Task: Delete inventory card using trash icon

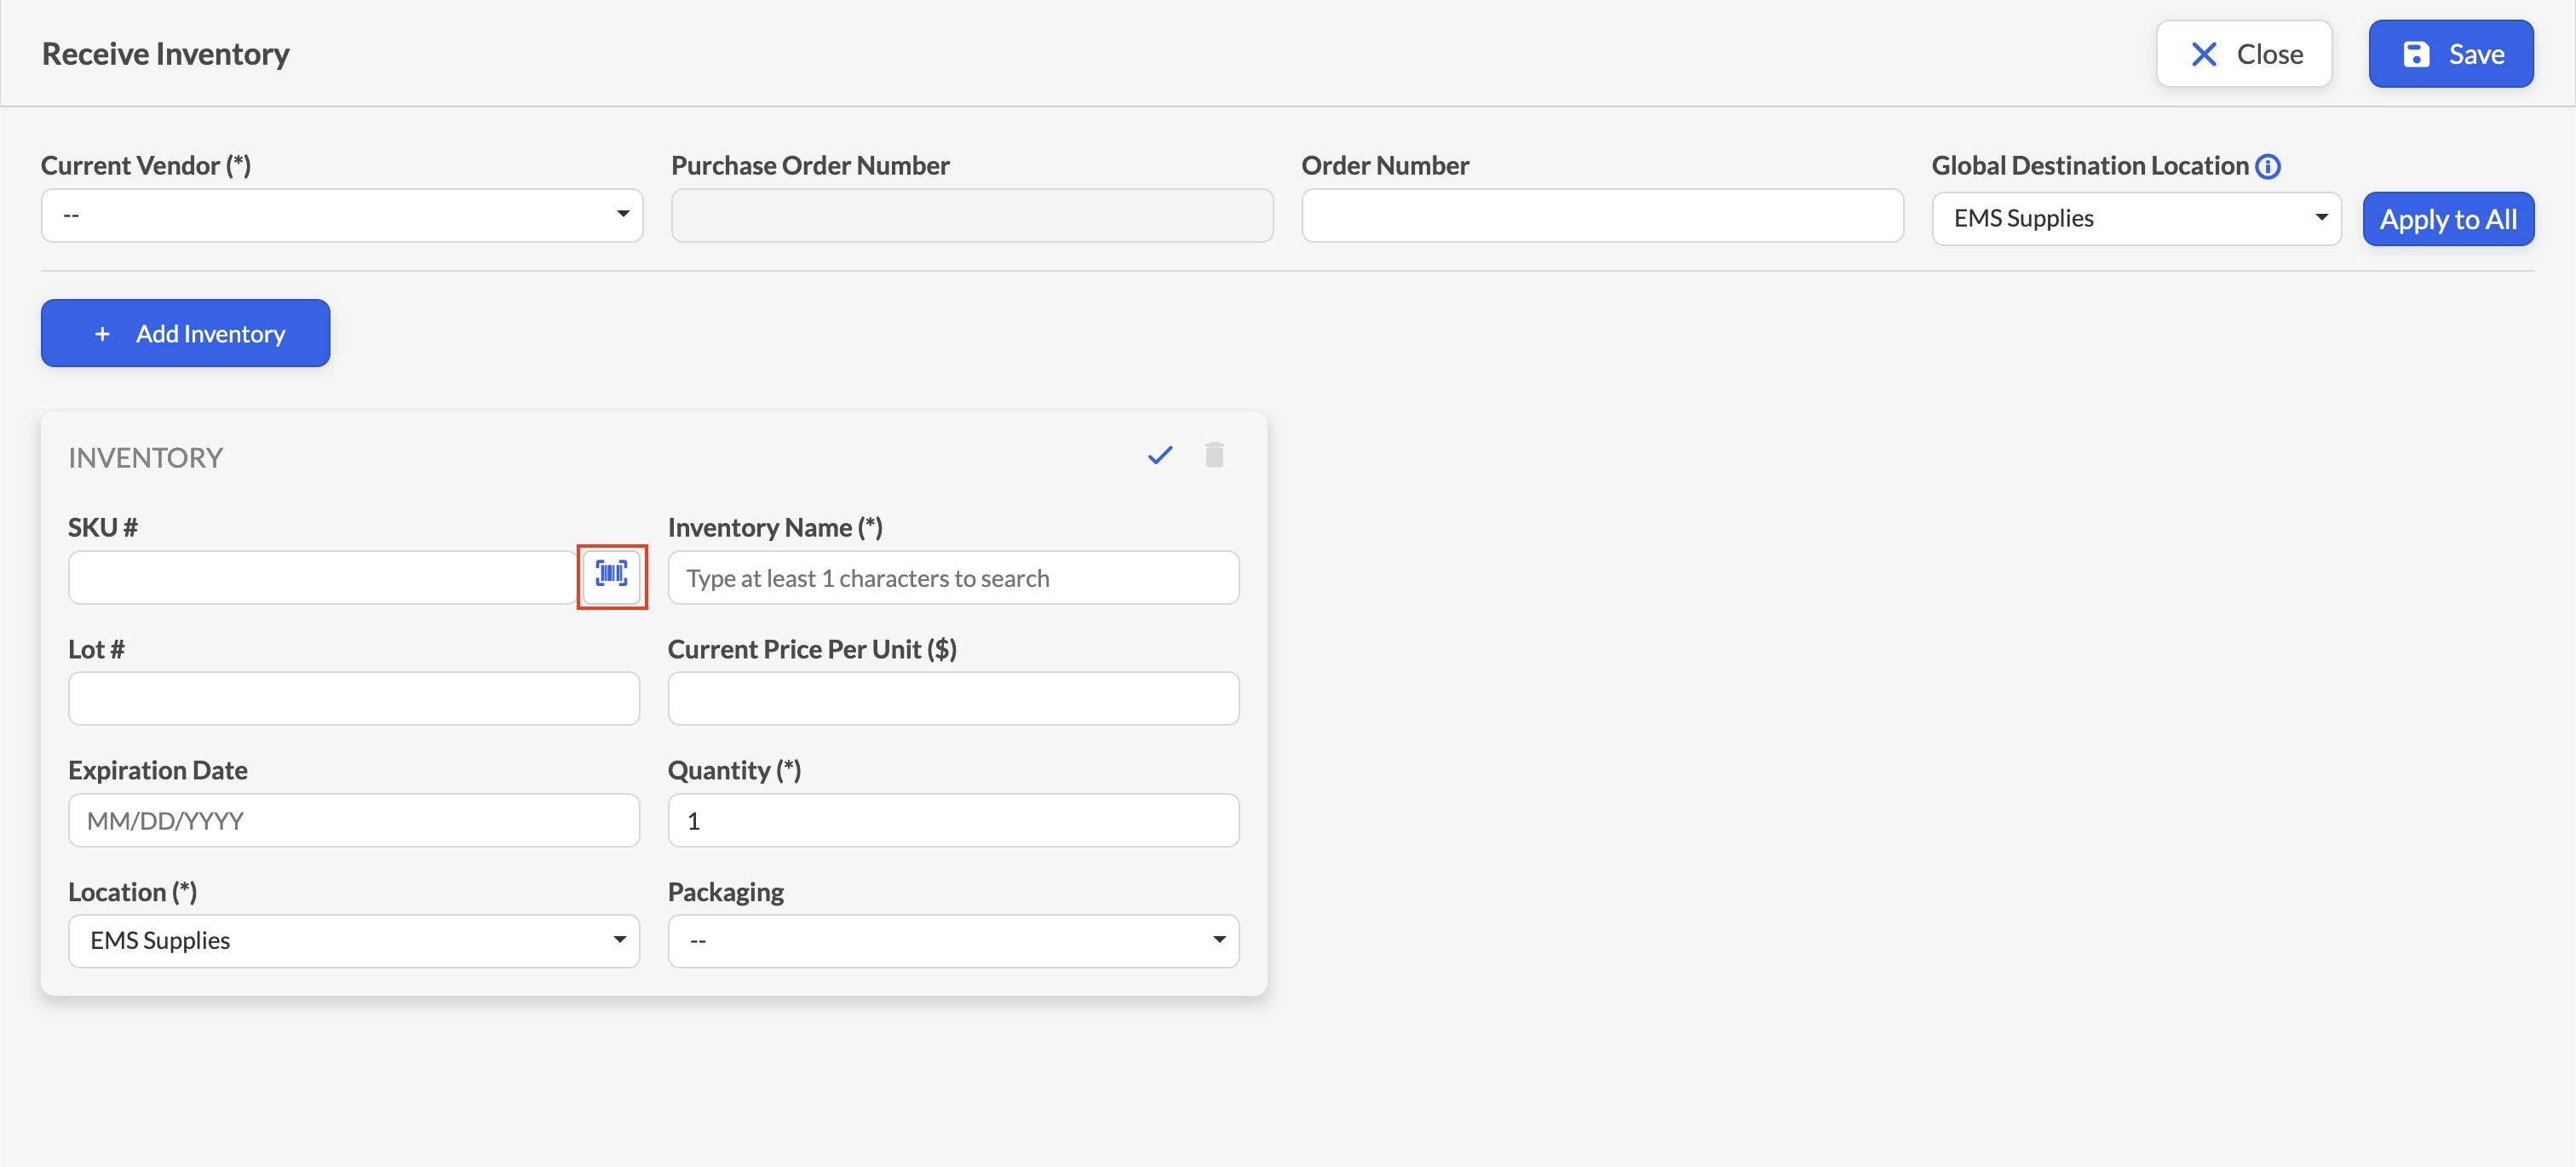Action: coord(1214,455)
